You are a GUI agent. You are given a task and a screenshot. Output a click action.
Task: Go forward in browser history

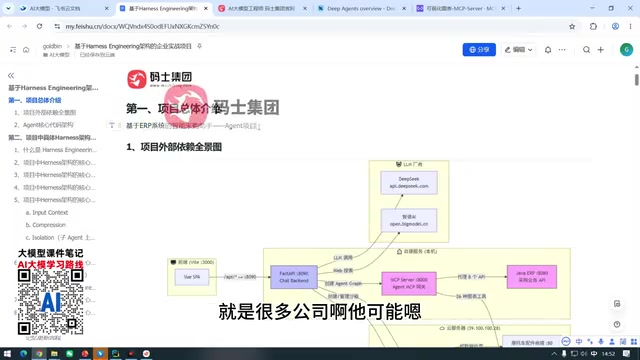click(x=24, y=26)
